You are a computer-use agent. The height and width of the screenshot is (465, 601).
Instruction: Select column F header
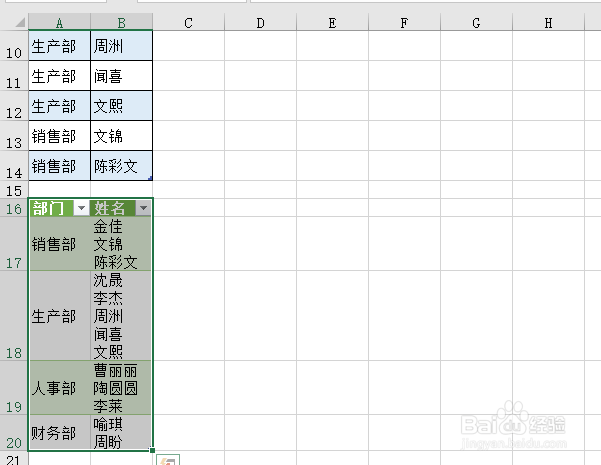(405, 23)
